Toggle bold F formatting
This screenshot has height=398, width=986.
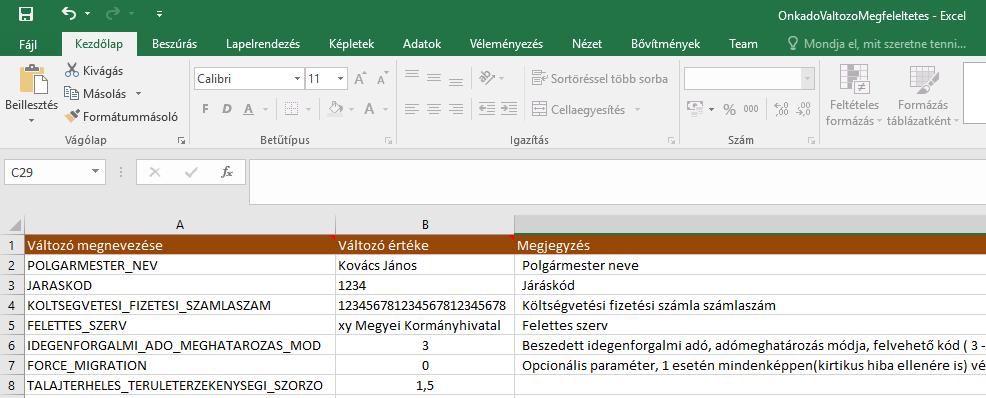pyautogui.click(x=205, y=109)
